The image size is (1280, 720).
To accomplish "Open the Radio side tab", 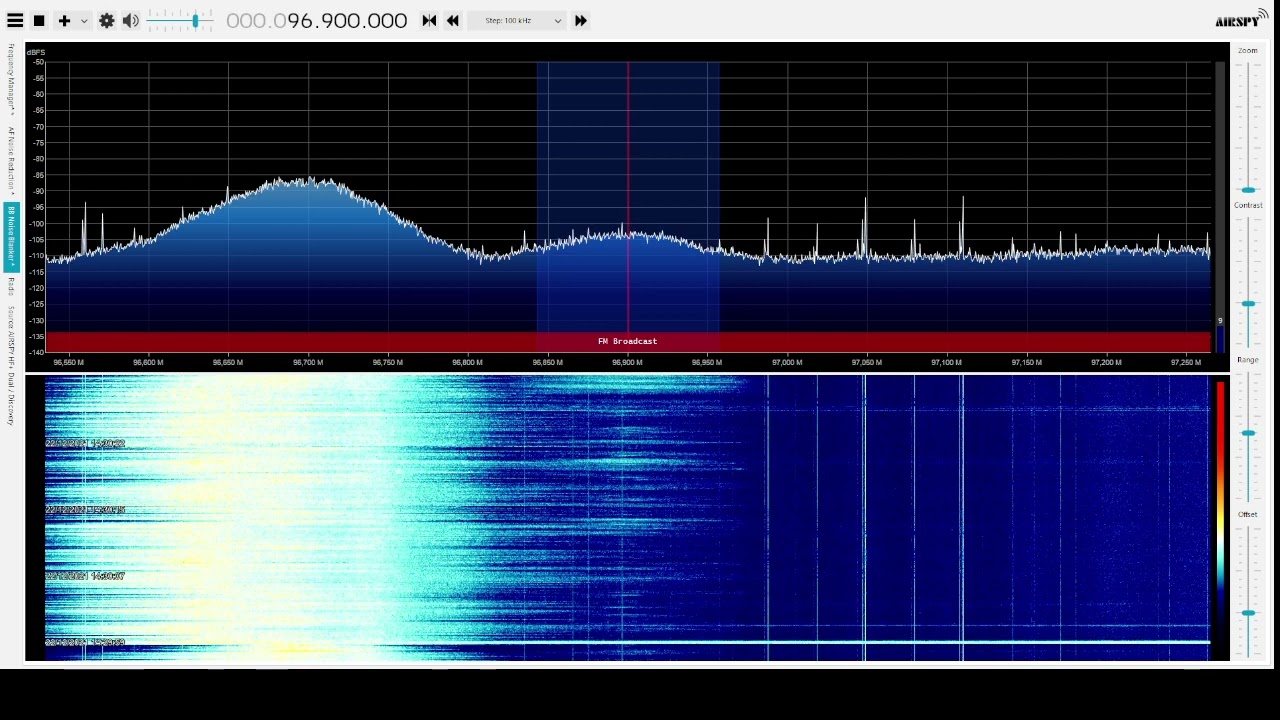I will (12, 286).
